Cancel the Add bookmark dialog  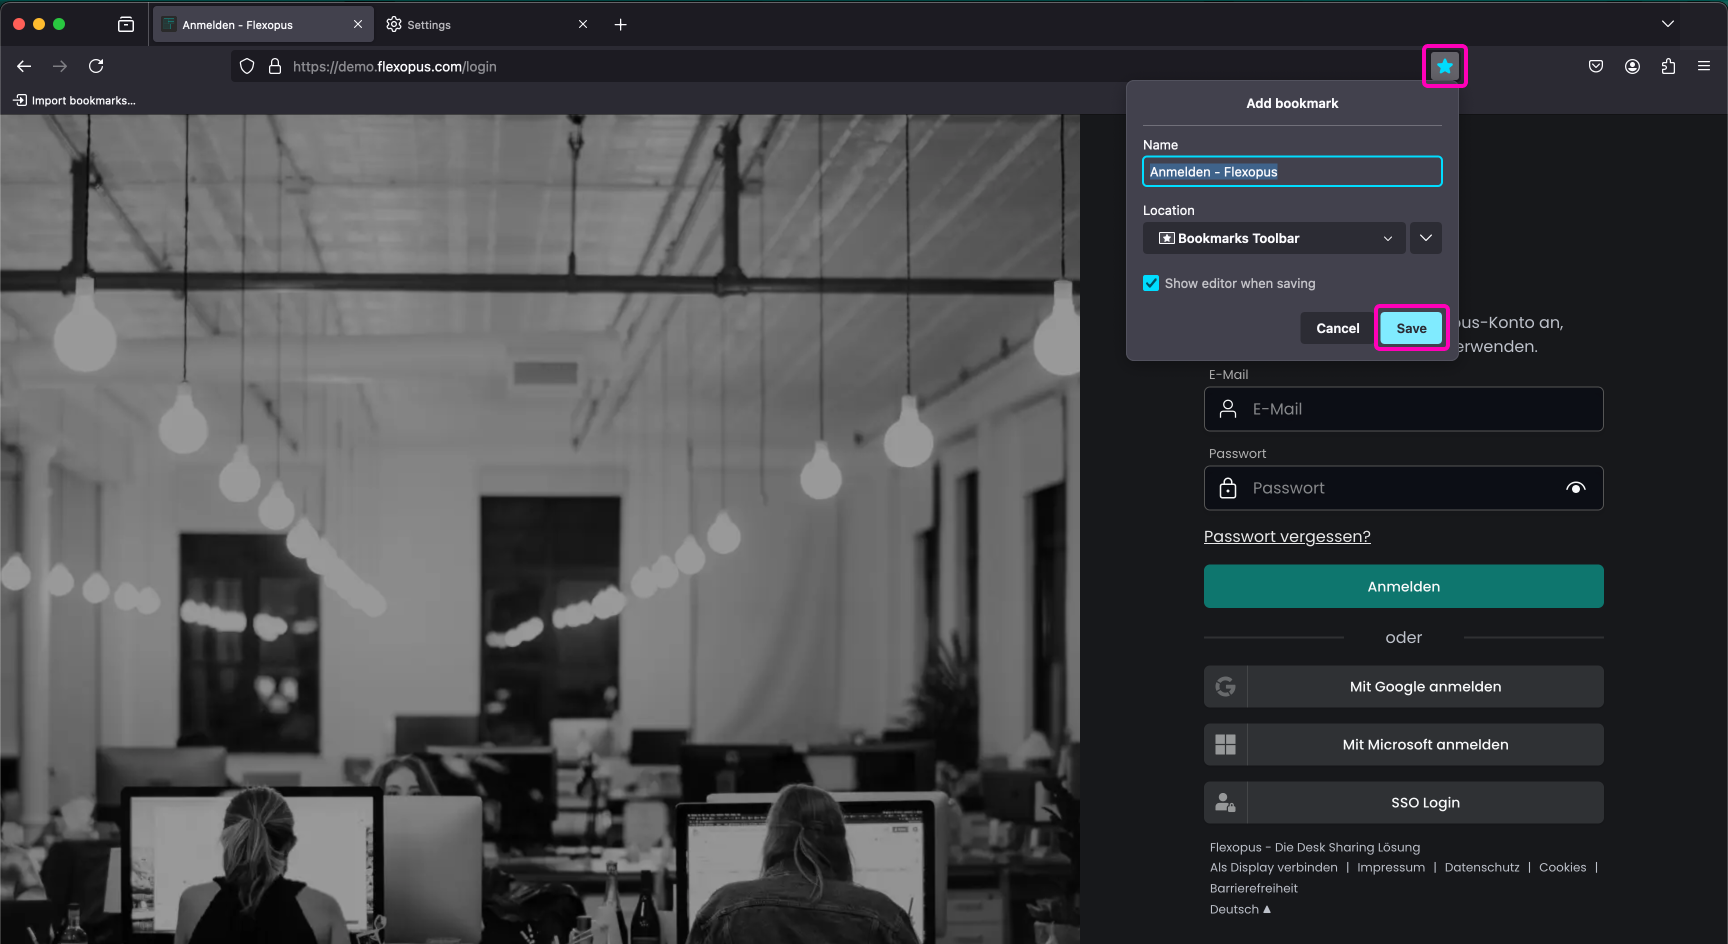coord(1337,328)
